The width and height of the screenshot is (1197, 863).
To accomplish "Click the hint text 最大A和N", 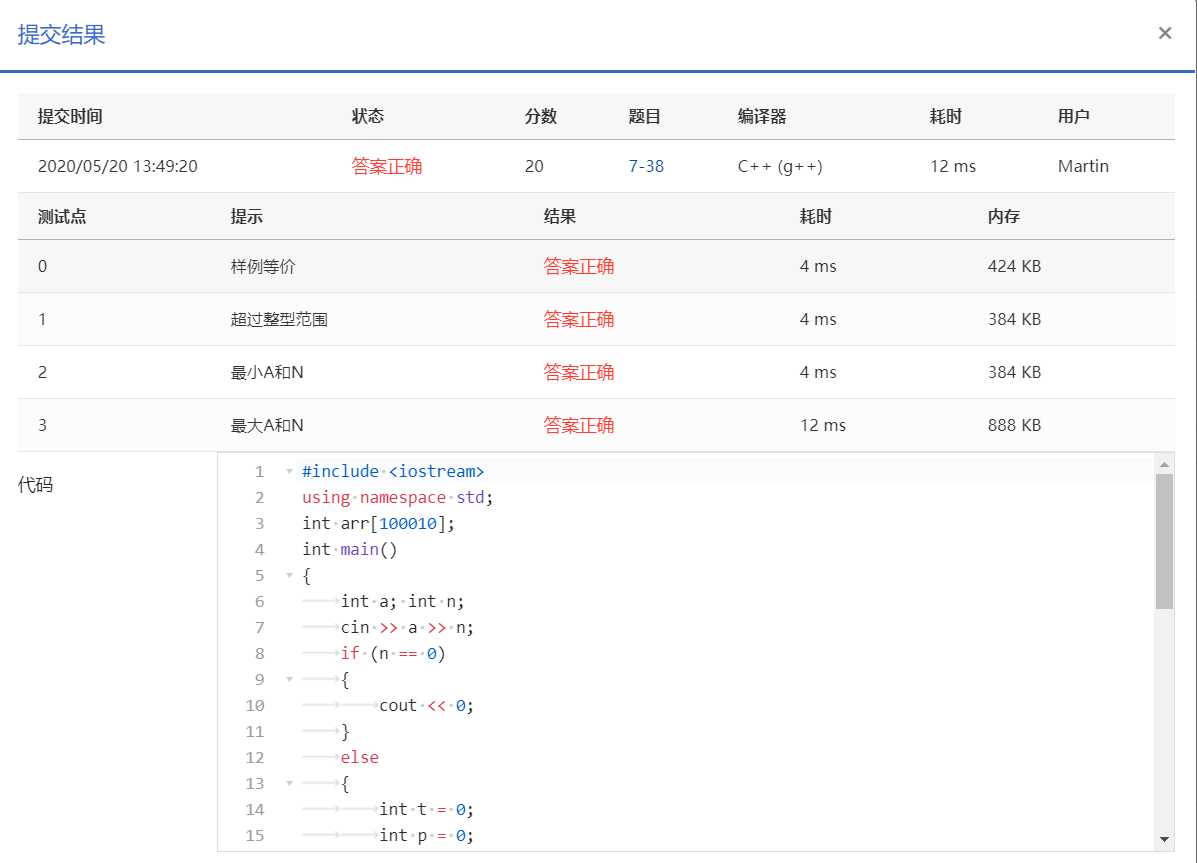I will [266, 425].
